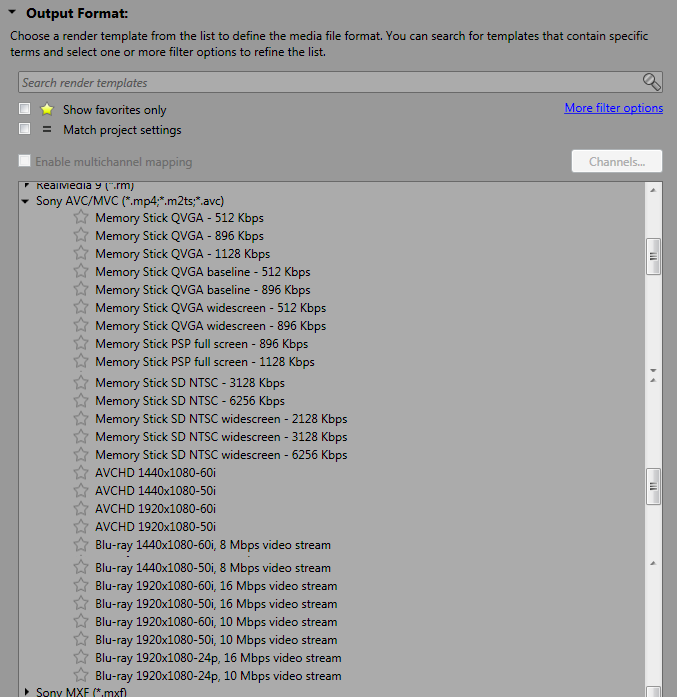The height and width of the screenshot is (697, 677).
Task: Star Blu-ray 1920x1080-24p, 16 Mbps template
Action: click(81, 657)
